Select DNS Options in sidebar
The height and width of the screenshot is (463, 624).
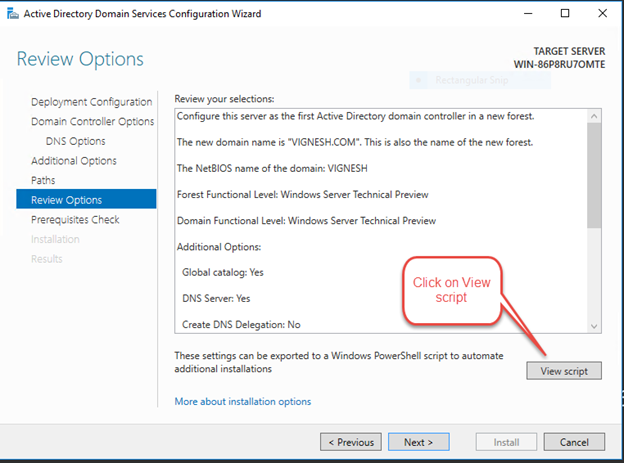pyautogui.click(x=75, y=141)
